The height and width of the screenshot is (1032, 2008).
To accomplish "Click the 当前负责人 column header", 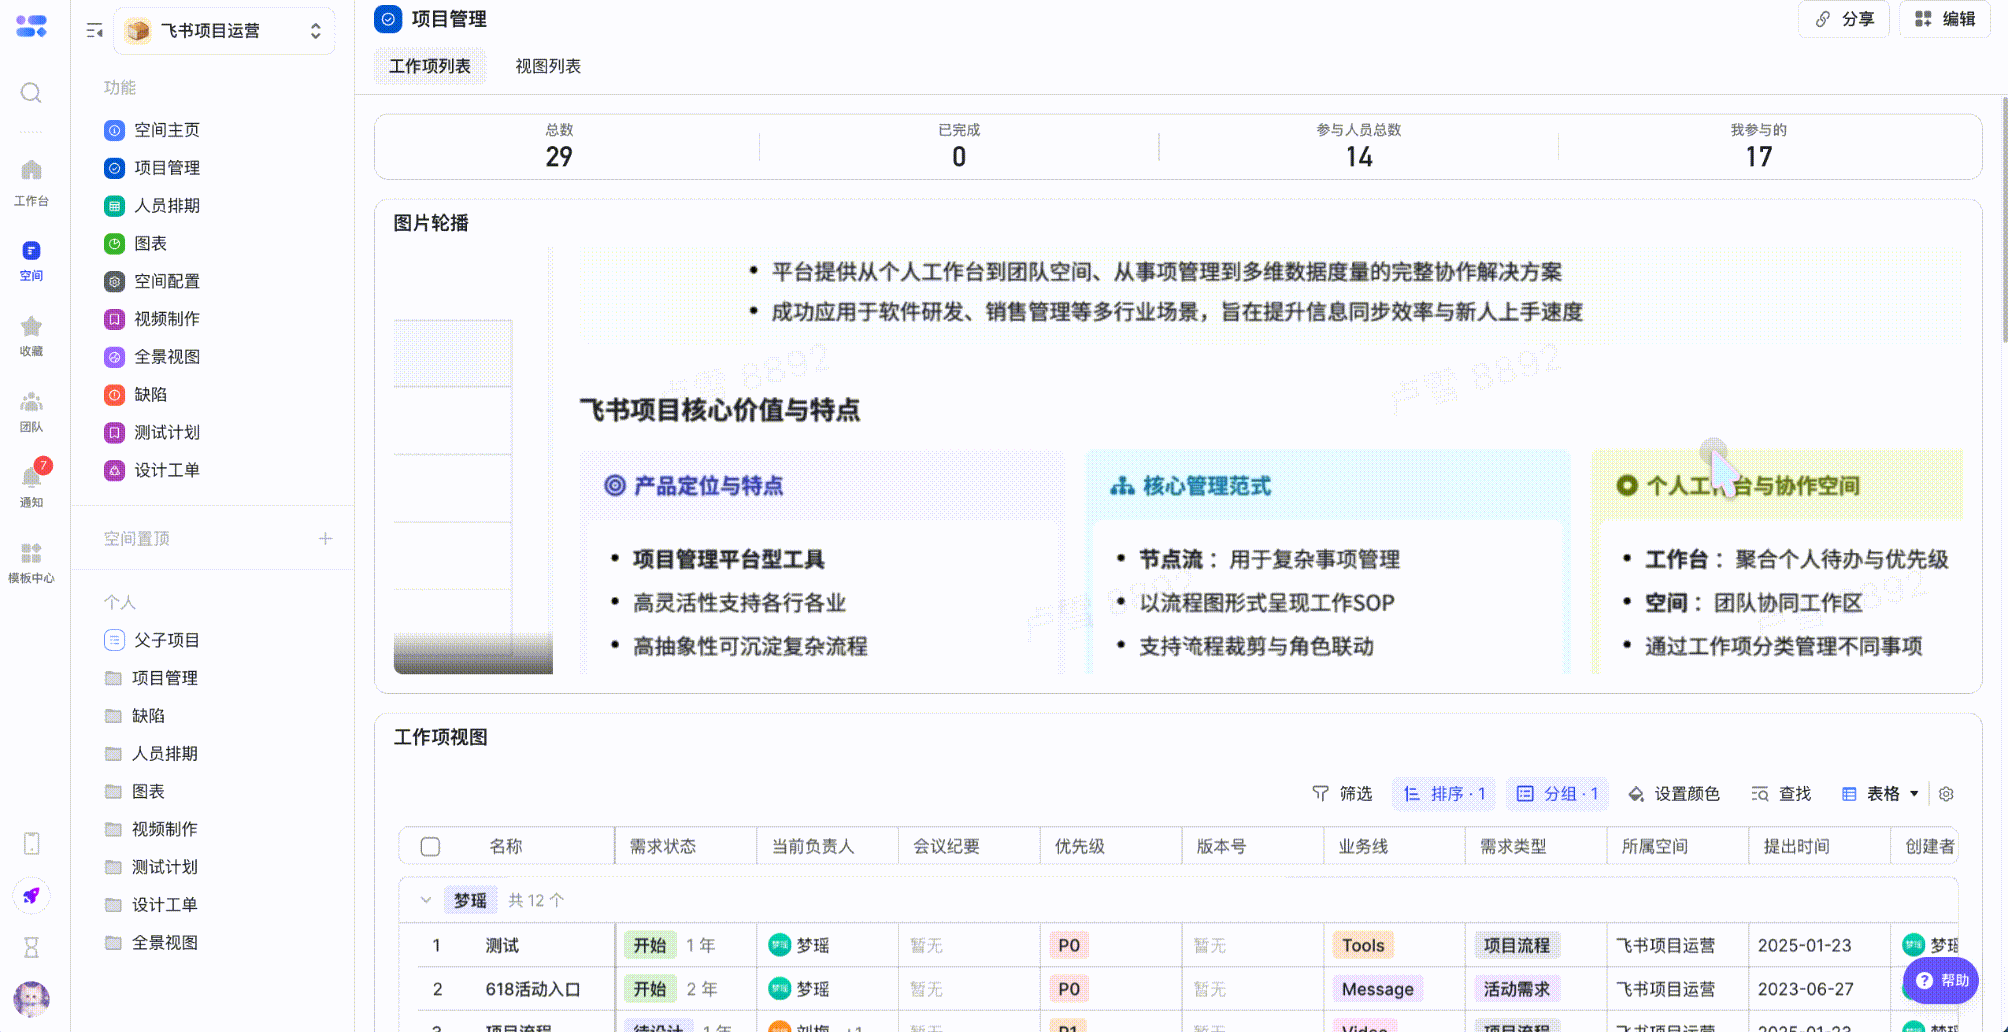I will point(828,847).
